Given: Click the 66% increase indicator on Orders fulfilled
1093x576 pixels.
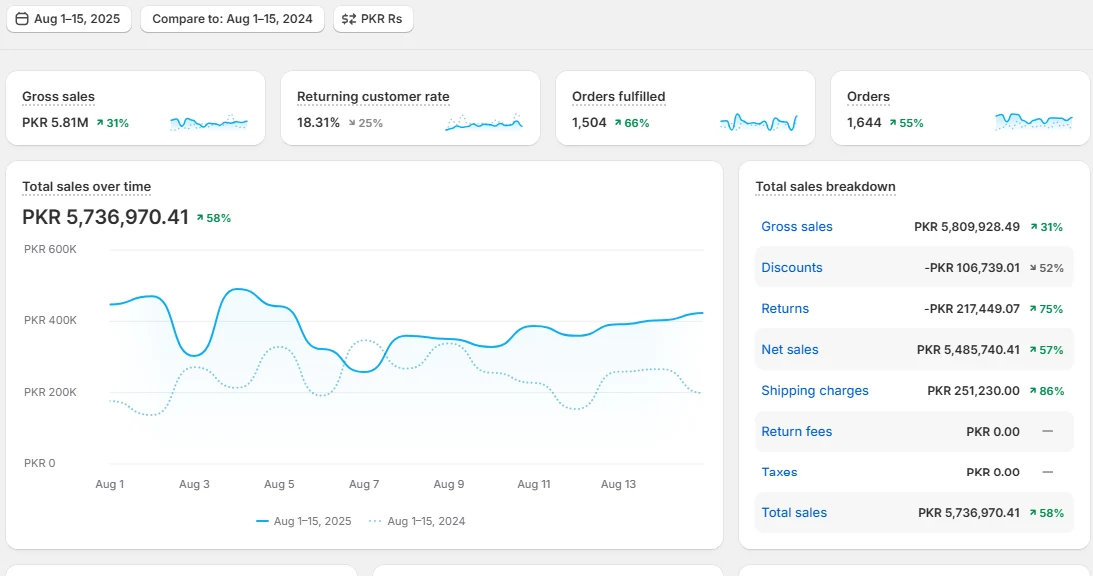Looking at the screenshot, I should coord(632,123).
